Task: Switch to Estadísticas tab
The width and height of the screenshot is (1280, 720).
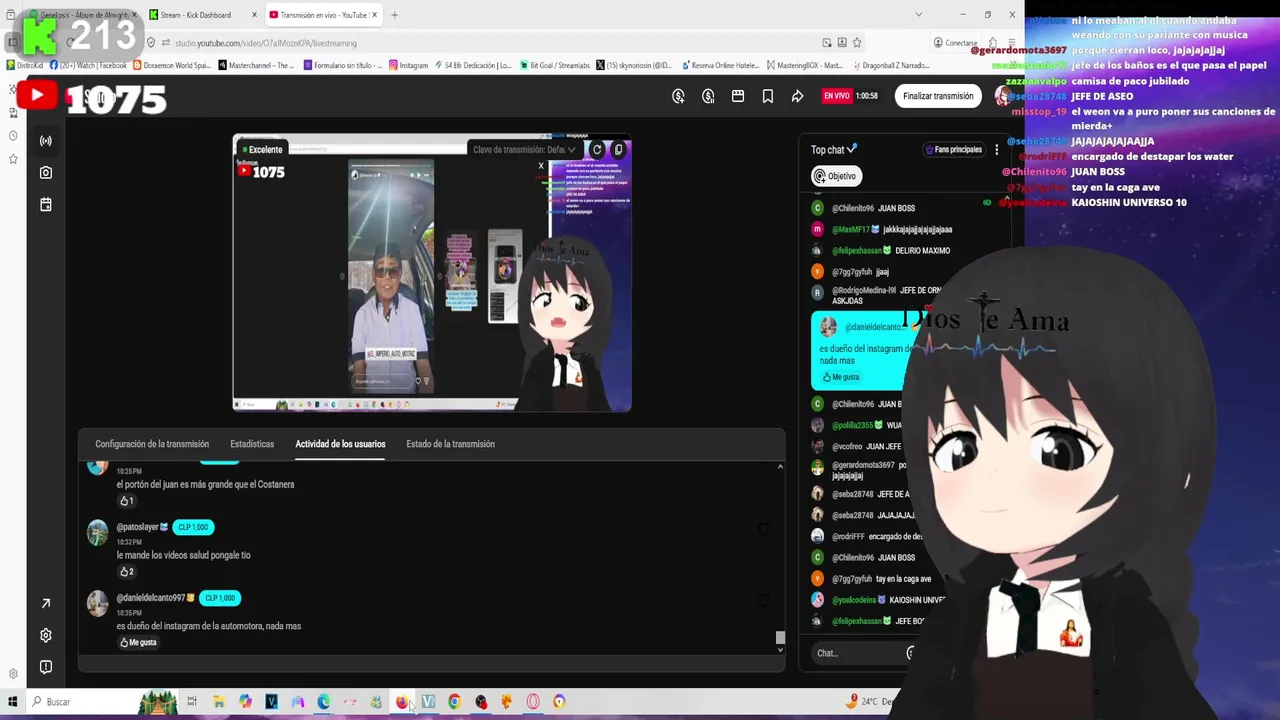Action: pyautogui.click(x=252, y=444)
